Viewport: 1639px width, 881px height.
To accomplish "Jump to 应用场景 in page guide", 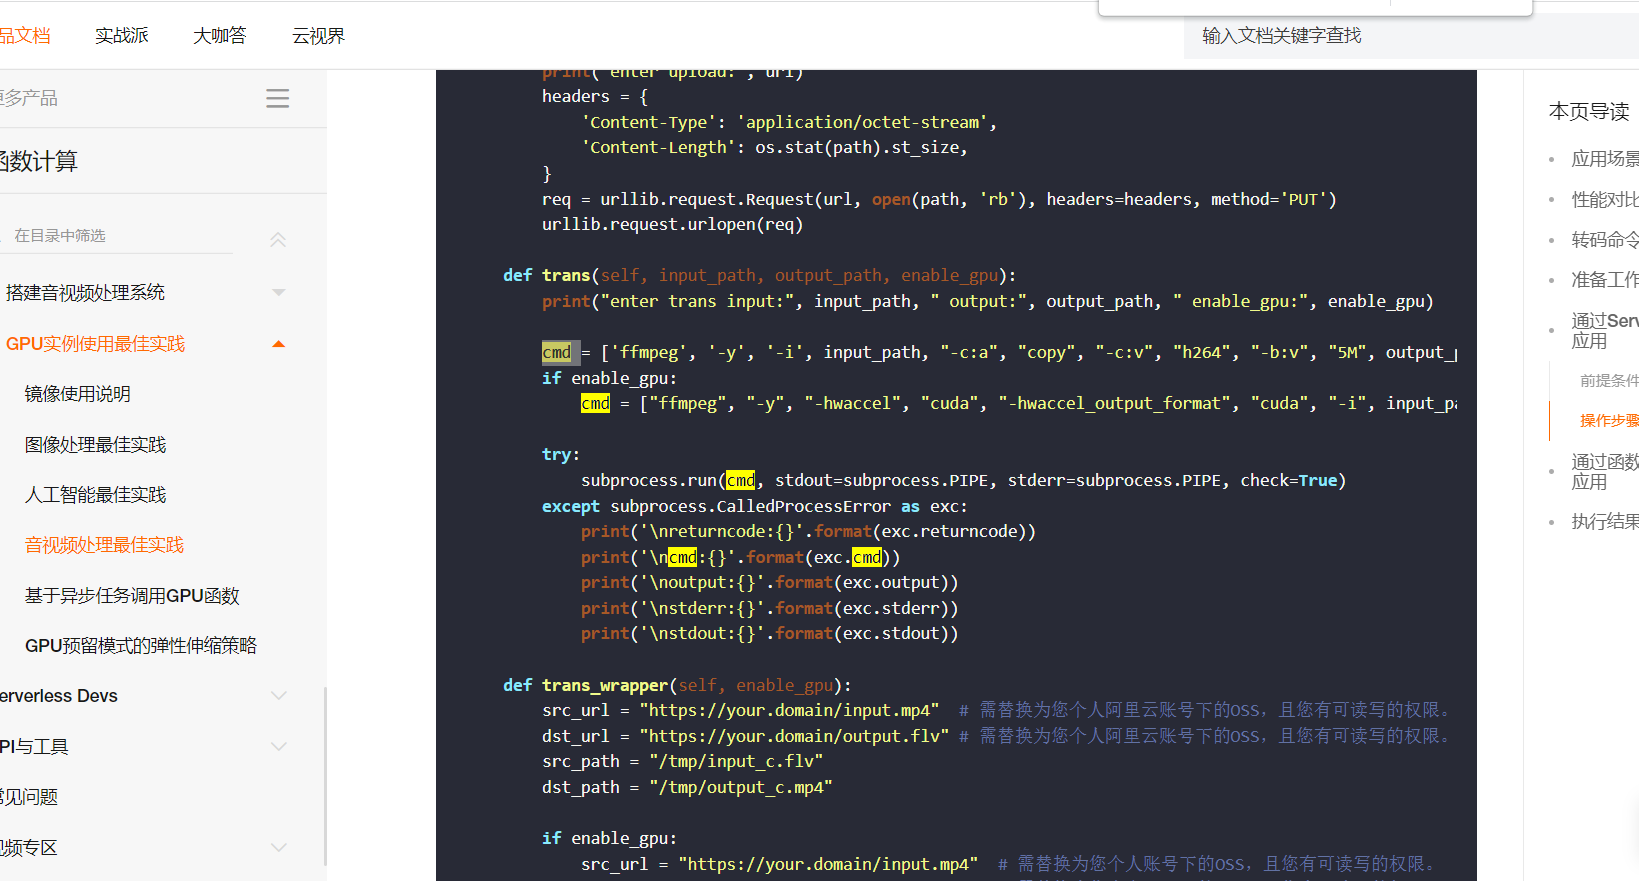I will 1605,159.
